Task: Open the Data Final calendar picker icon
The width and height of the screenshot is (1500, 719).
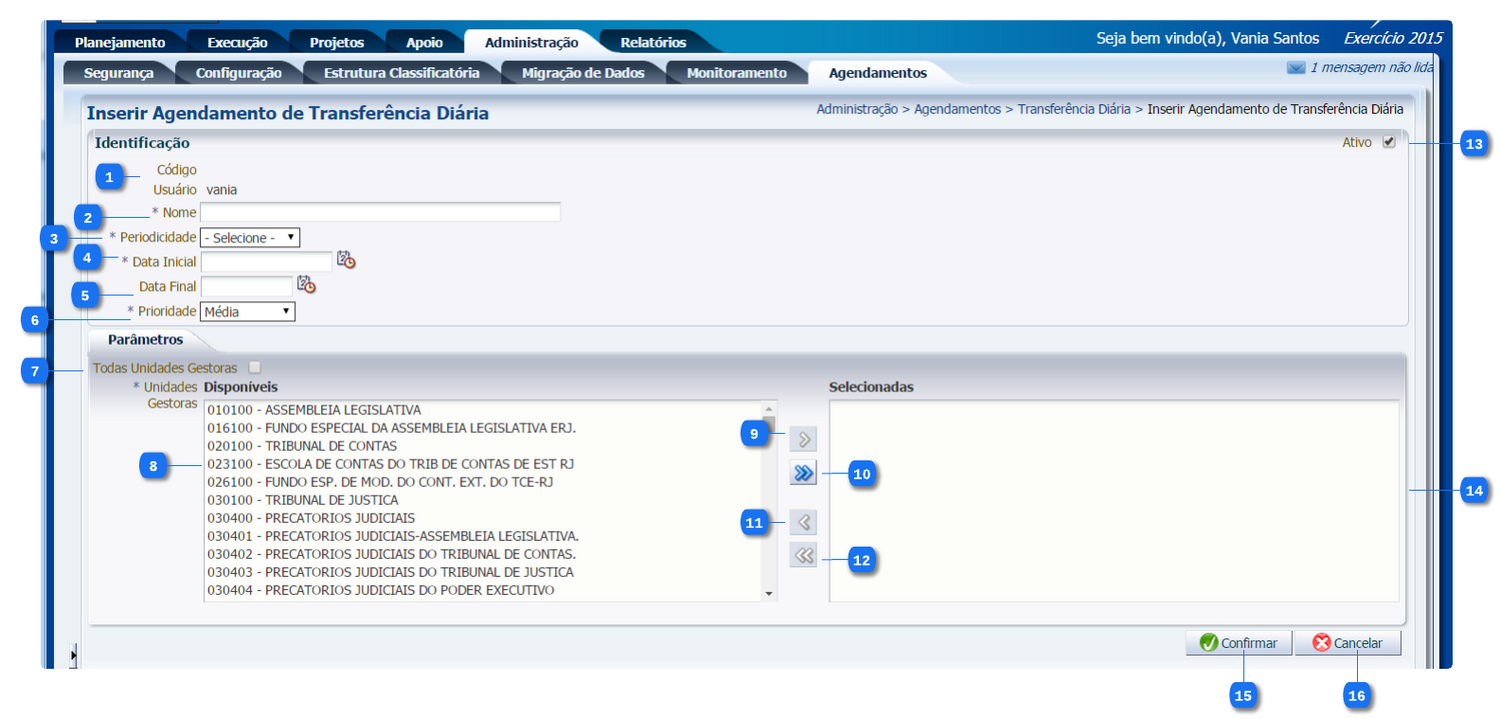Action: click(306, 285)
